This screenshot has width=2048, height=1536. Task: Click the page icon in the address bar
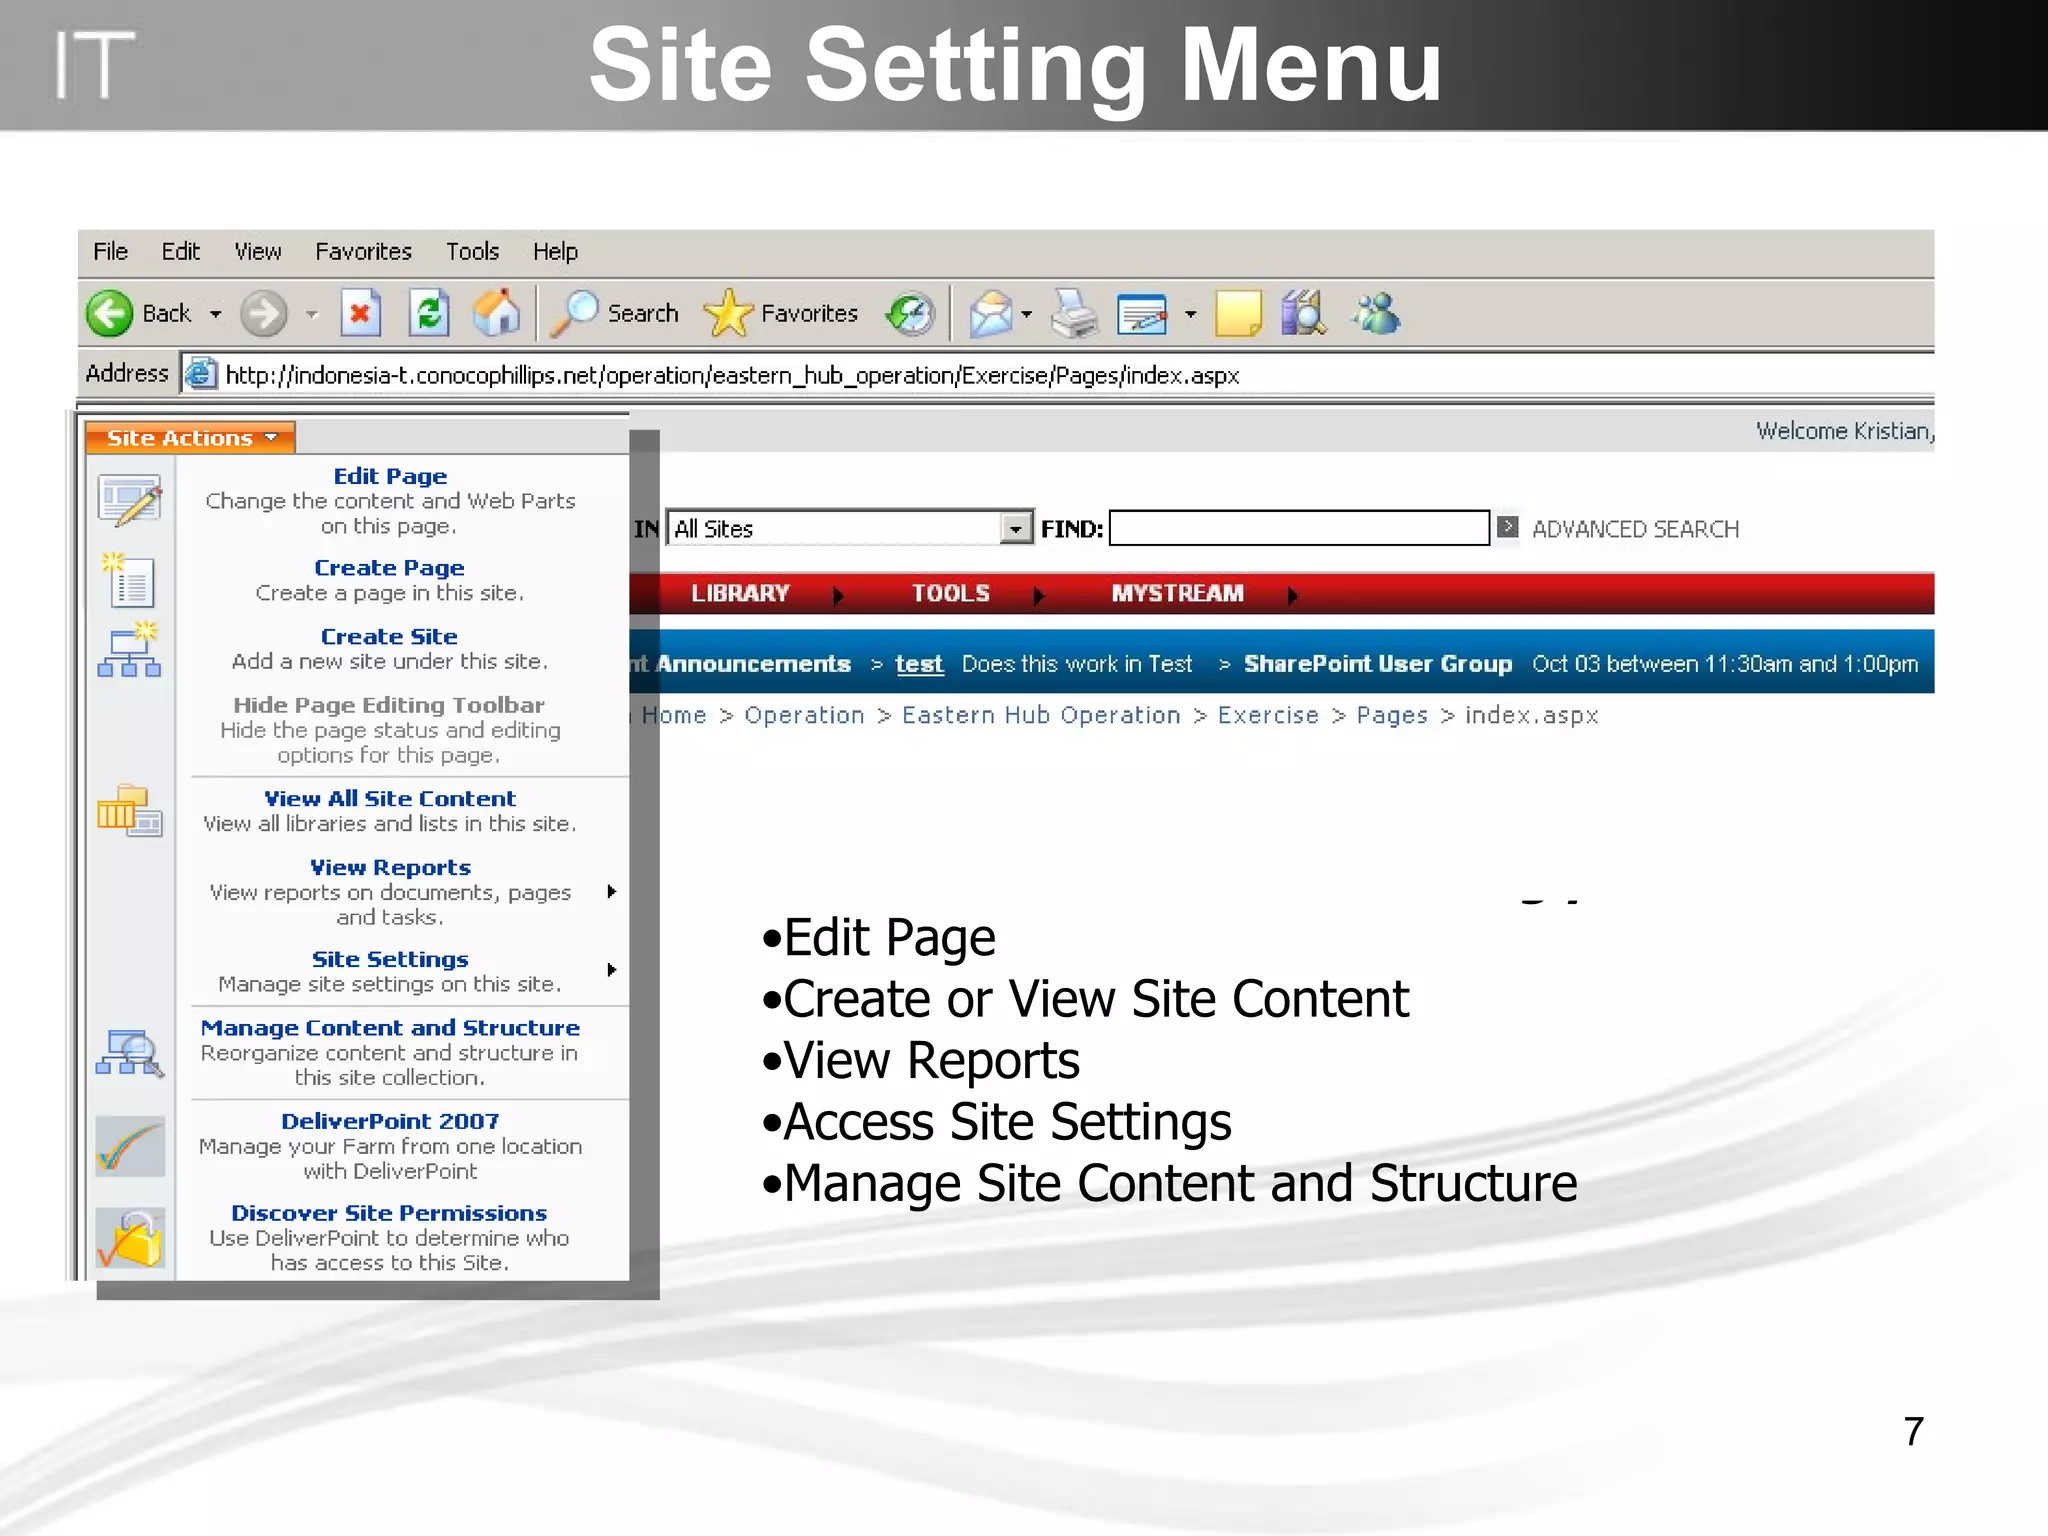click(x=201, y=373)
